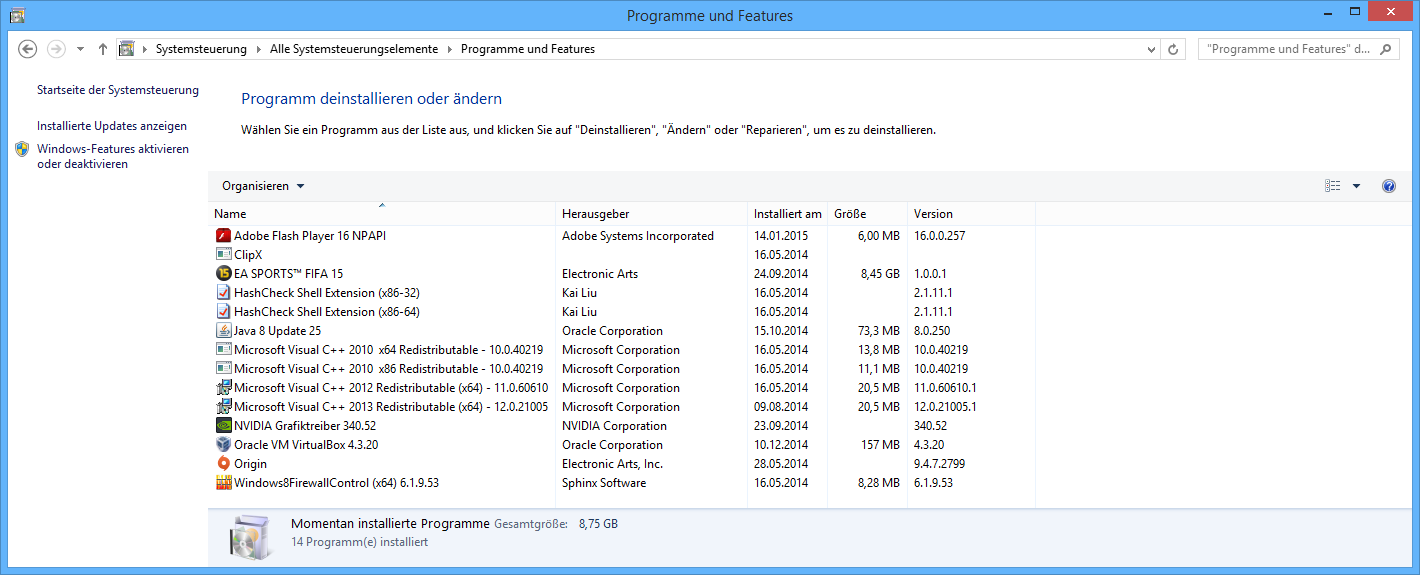Click the Windows8FirewallControl icon
1420x575 pixels.
224,483
